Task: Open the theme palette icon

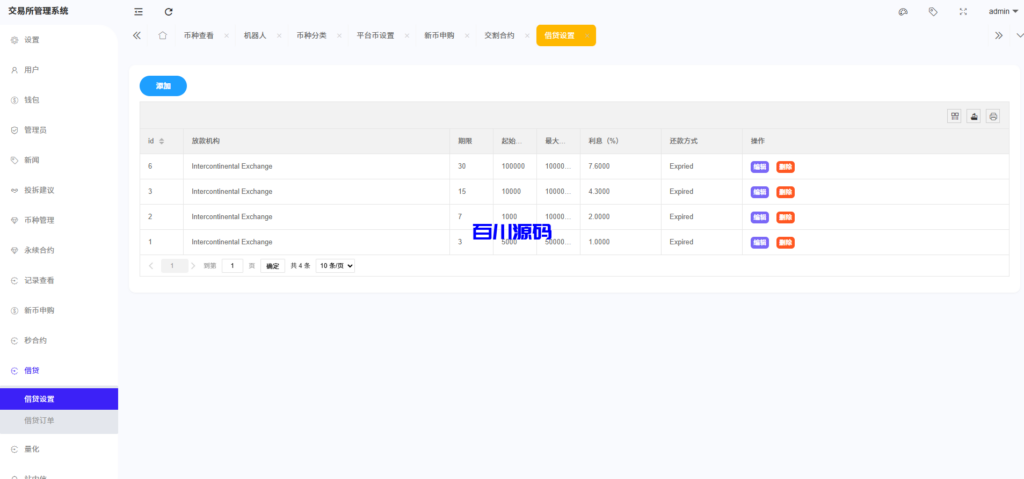Action: click(x=903, y=12)
